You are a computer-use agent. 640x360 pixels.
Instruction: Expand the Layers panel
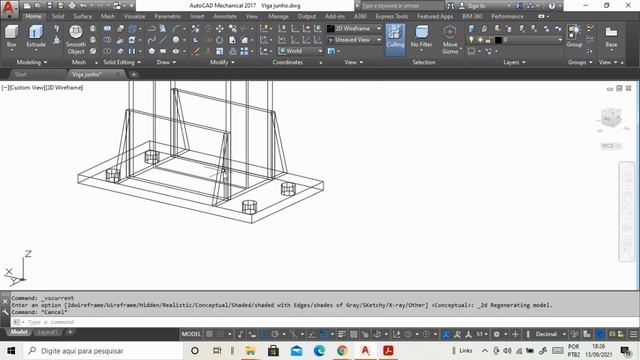[x=514, y=62]
